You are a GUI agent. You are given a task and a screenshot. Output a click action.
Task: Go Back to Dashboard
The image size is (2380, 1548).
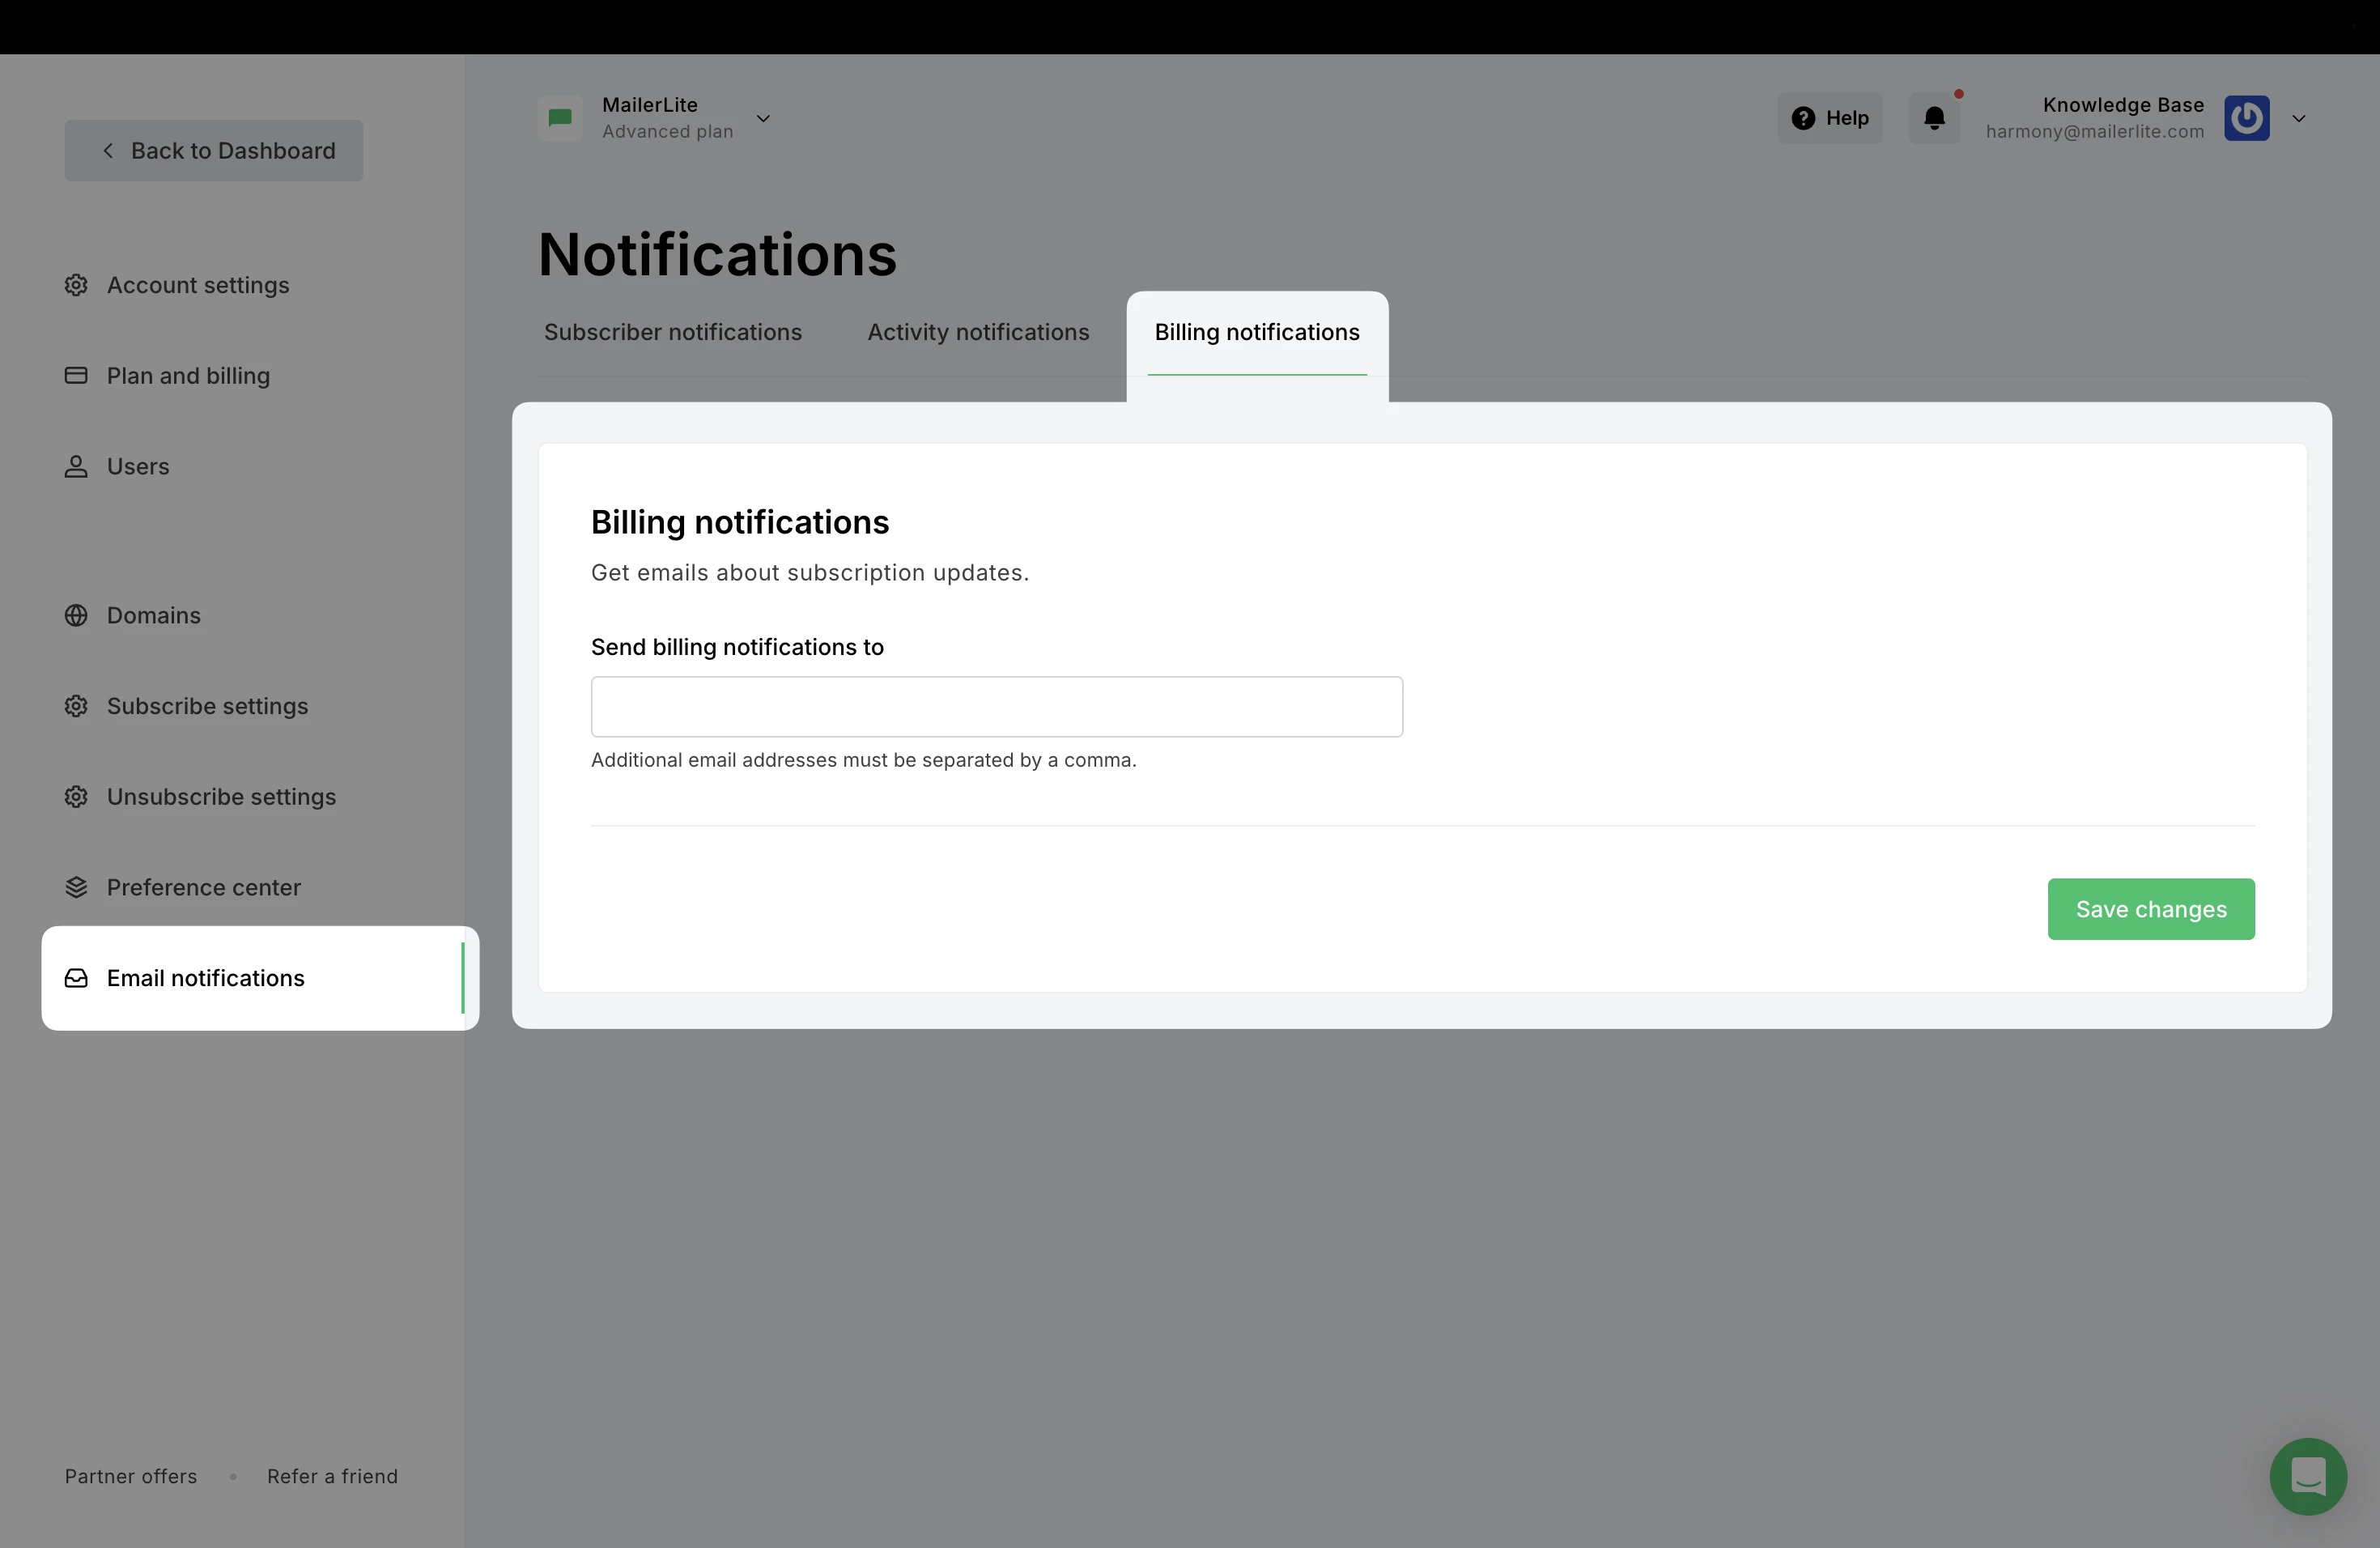[214, 150]
